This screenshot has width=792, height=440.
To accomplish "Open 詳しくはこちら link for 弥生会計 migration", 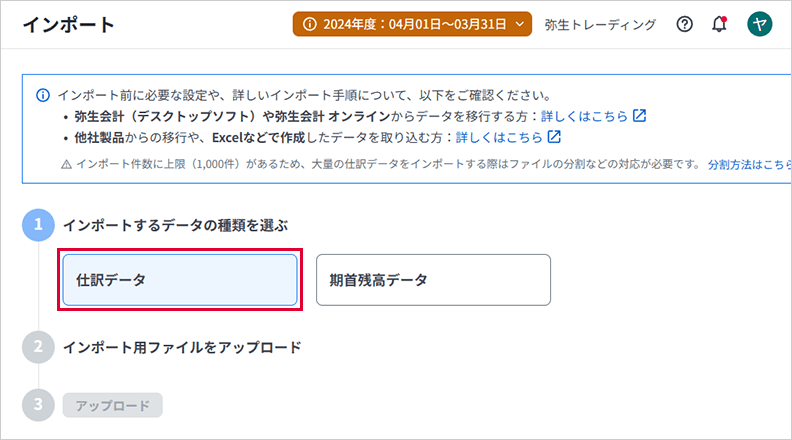I will point(584,116).
